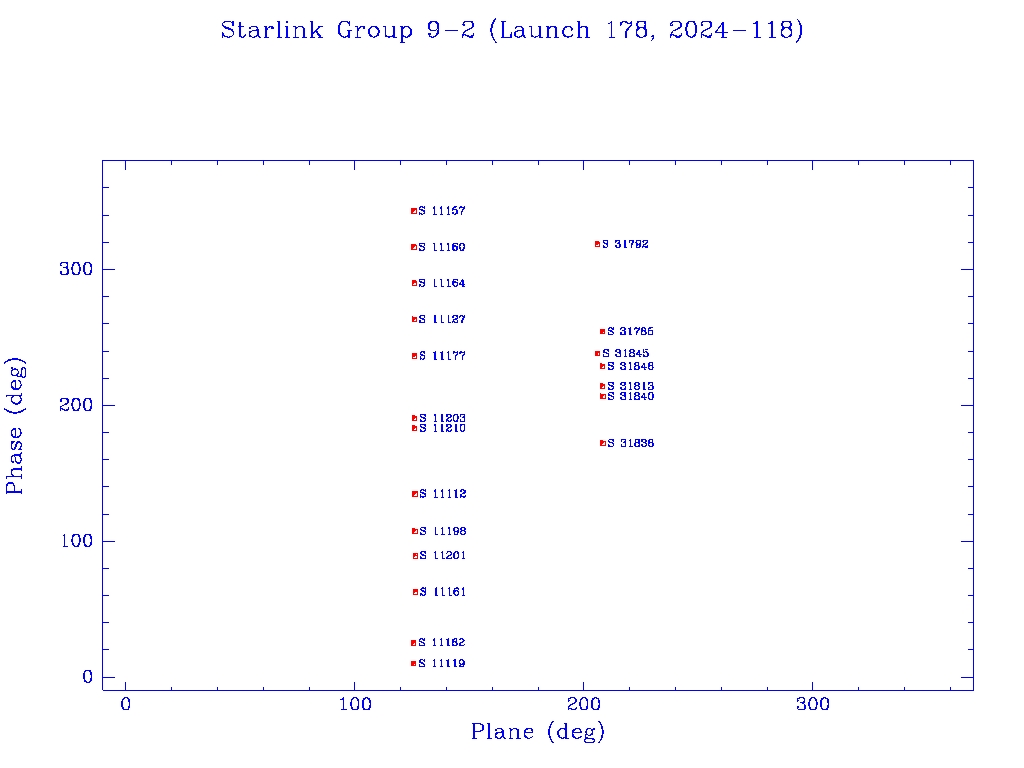Select the red marker beside S 11161
The image size is (1024, 768).
415,592
